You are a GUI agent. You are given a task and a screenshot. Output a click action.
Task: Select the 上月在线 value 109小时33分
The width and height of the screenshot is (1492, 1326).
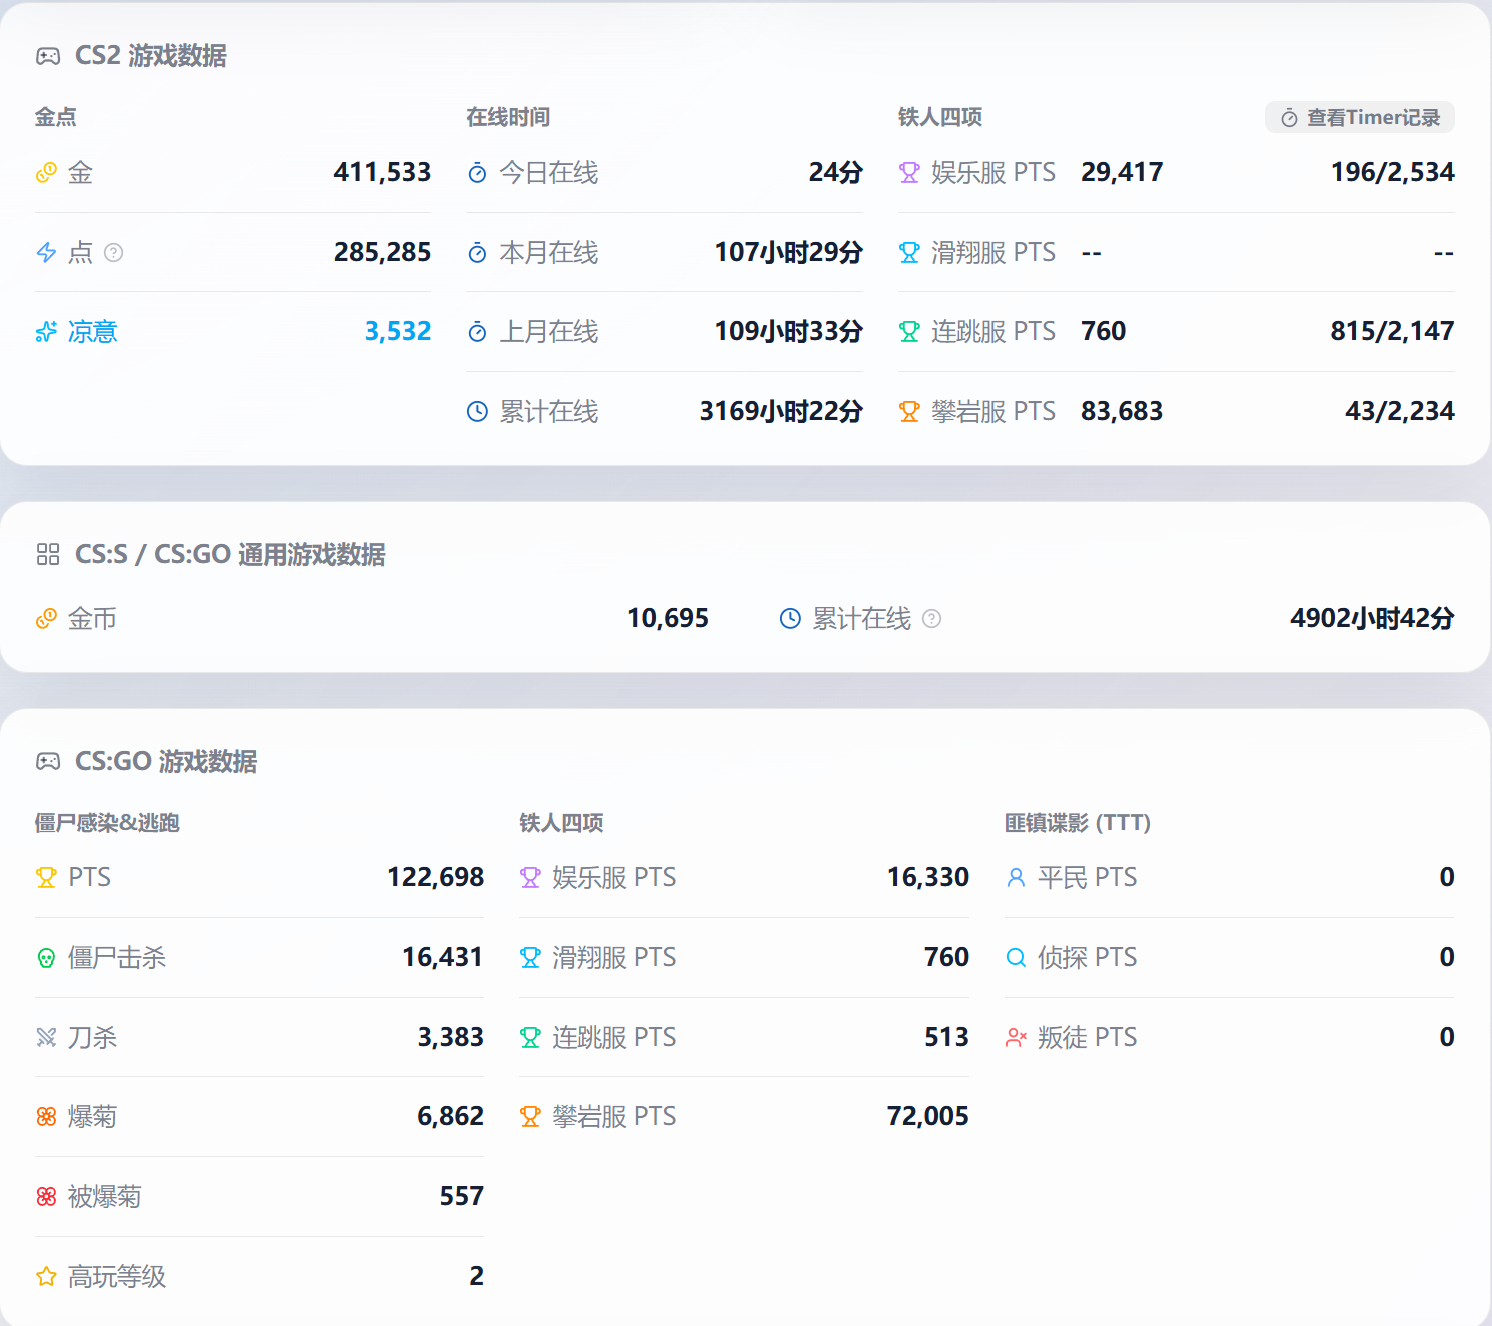click(x=789, y=331)
